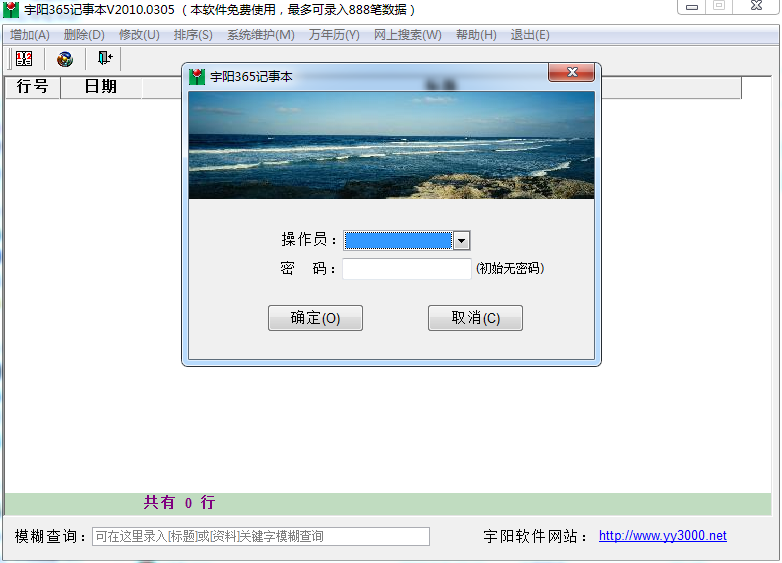Expand the 操作员 dropdown arrow
Screen dimensions: 782x563
pos(461,241)
